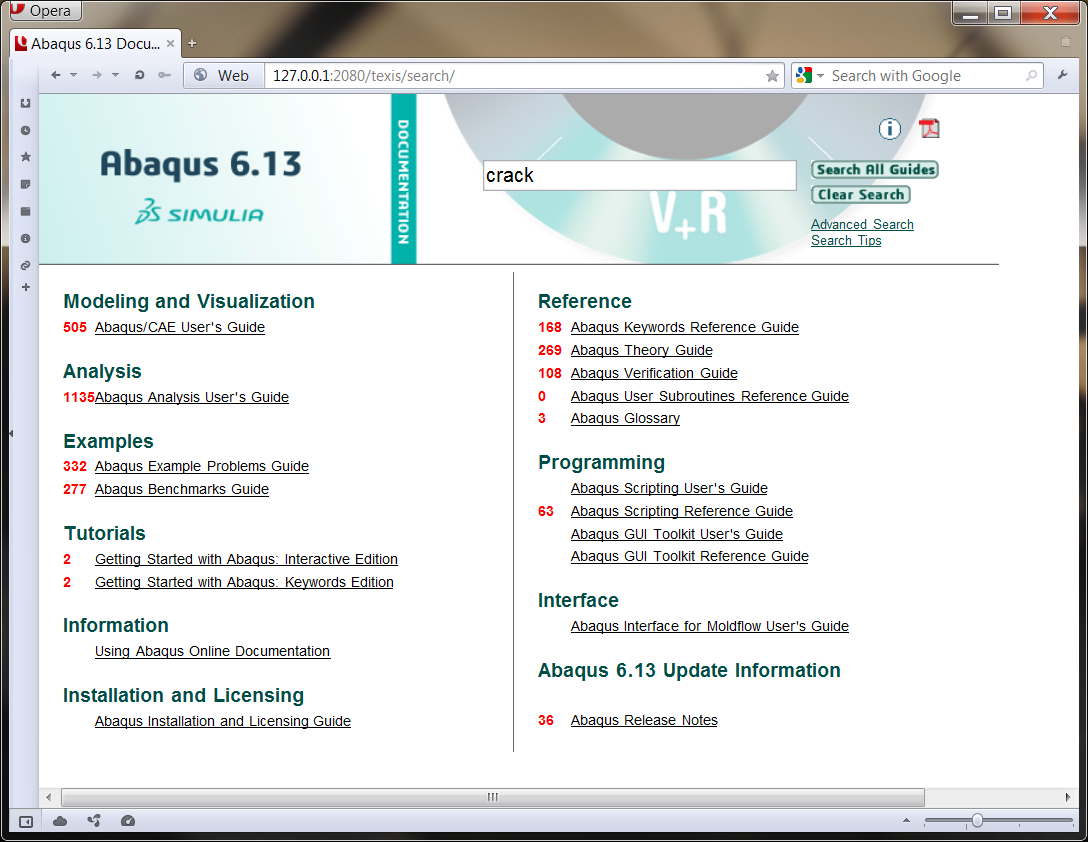1088x842 pixels.
Task: Go forward with the forward arrow
Action: click(x=97, y=75)
